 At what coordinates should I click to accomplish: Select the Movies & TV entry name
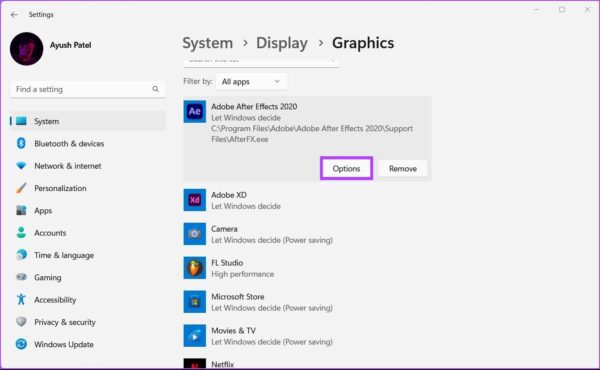click(233, 331)
